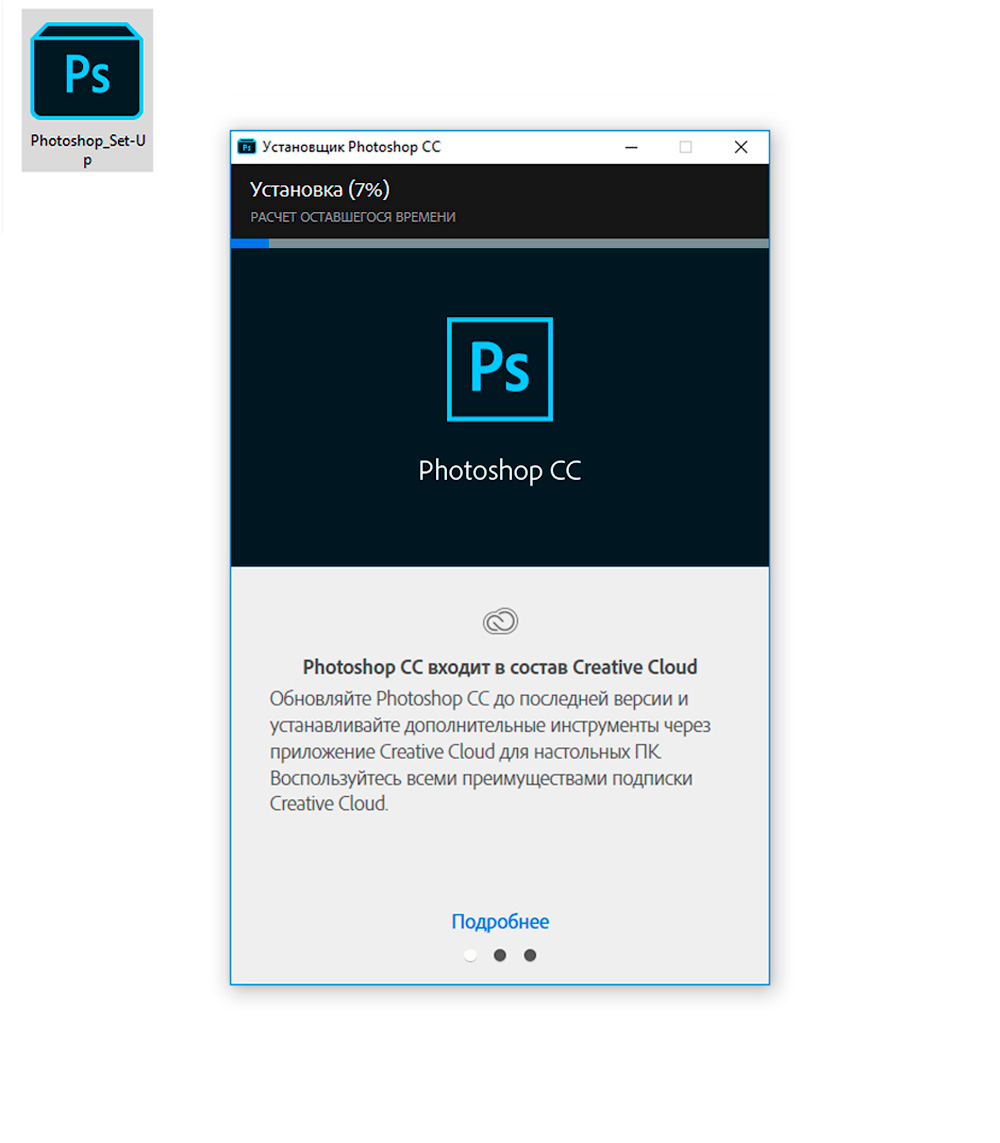Select the first slide indicator dot
The width and height of the screenshot is (1000, 1143).
470,955
